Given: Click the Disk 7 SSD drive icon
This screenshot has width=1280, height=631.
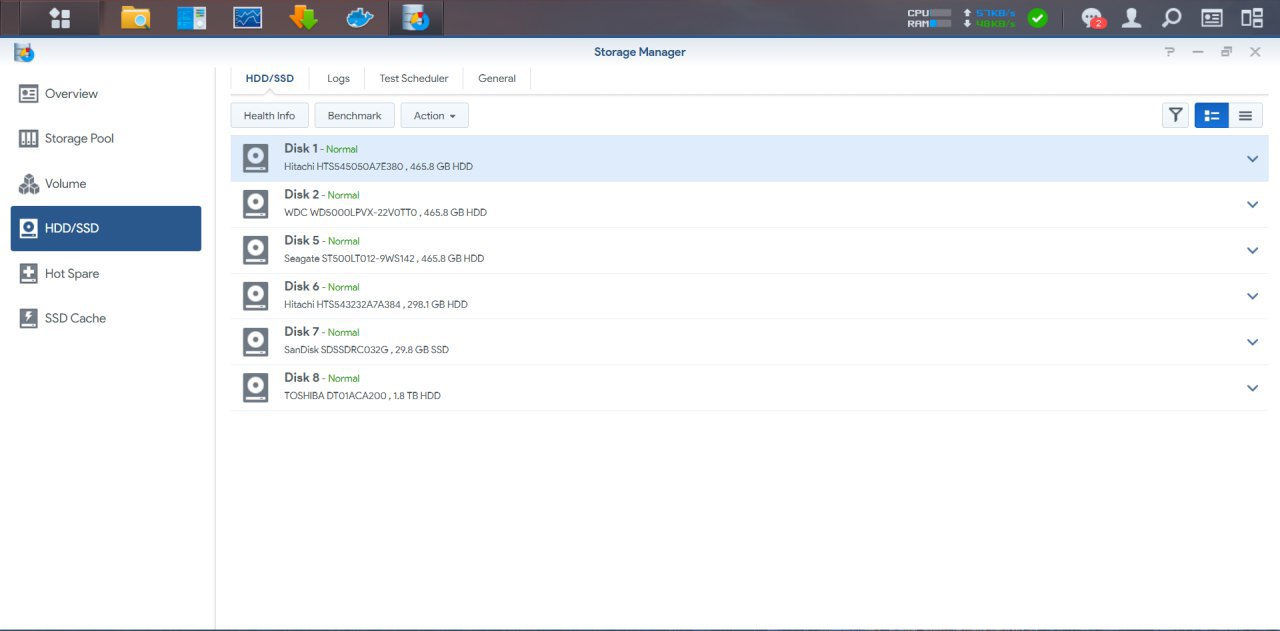Looking at the screenshot, I should pos(256,342).
